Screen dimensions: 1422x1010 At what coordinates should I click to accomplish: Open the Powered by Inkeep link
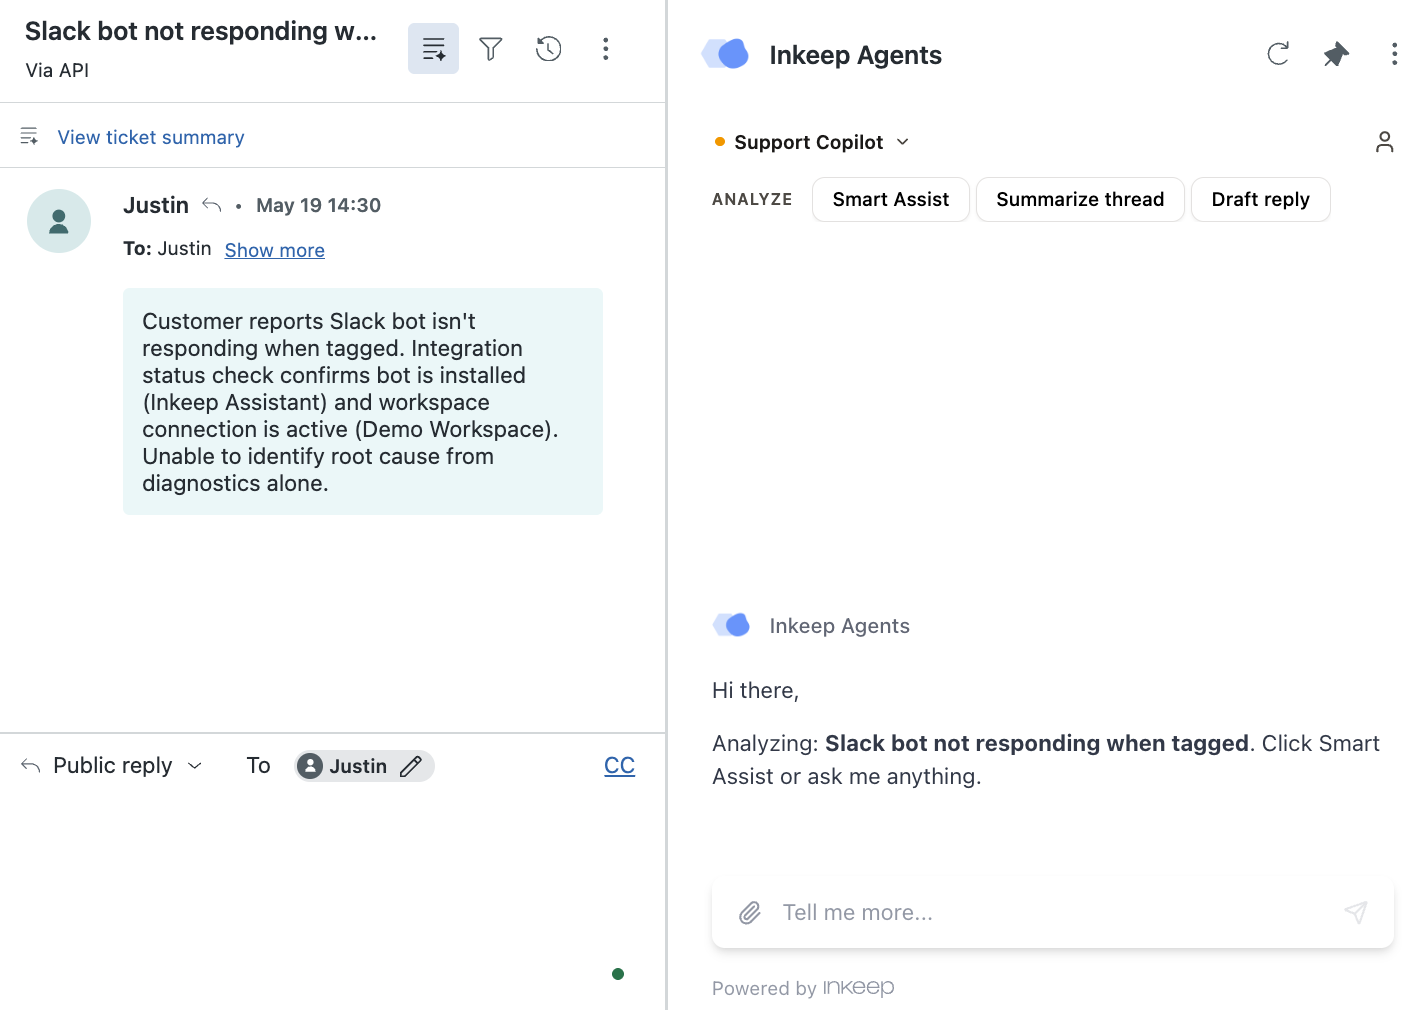click(803, 988)
